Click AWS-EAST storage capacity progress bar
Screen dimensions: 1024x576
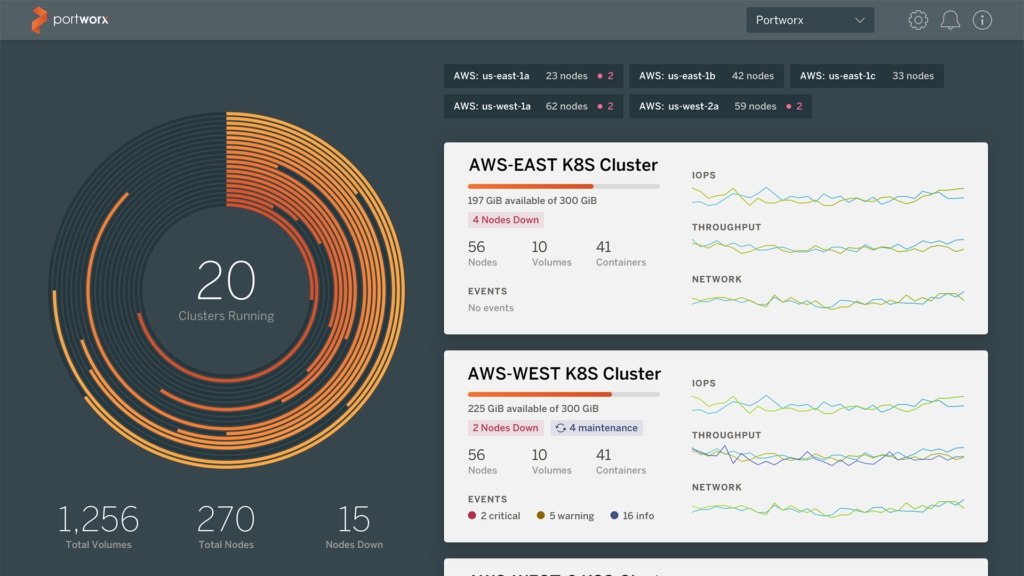563,186
